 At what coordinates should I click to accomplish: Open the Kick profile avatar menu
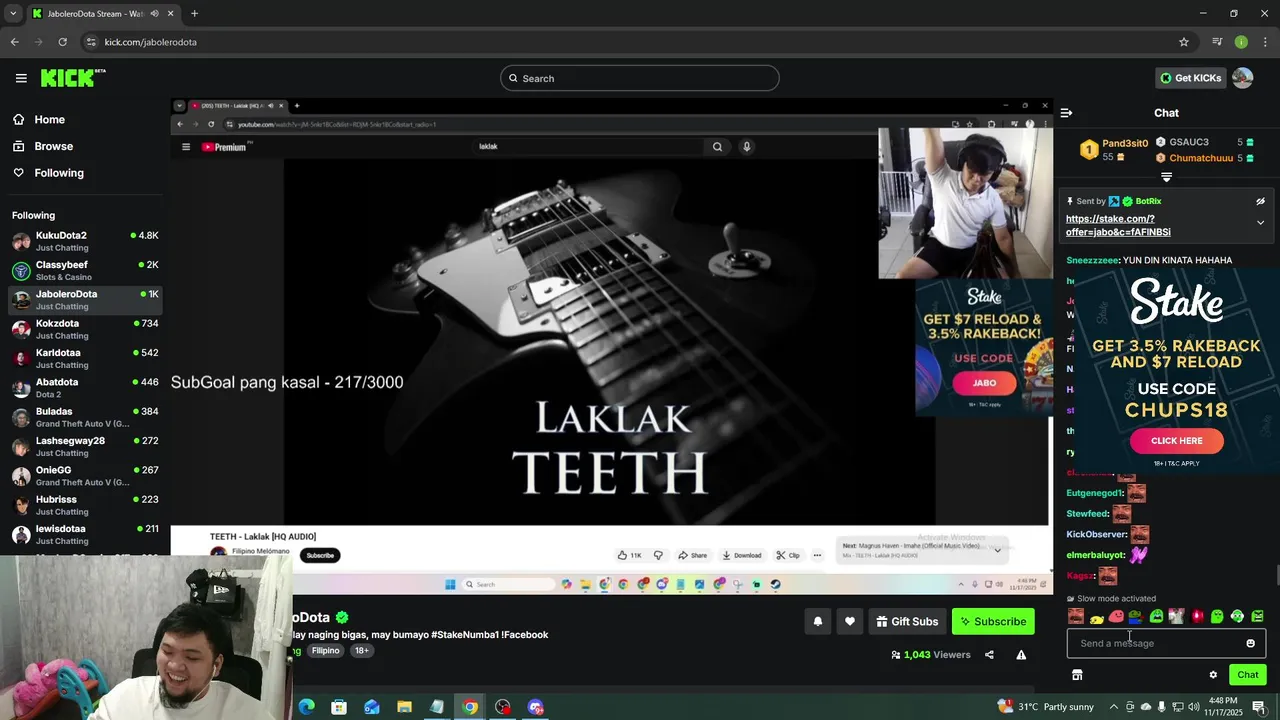pyautogui.click(x=1243, y=78)
